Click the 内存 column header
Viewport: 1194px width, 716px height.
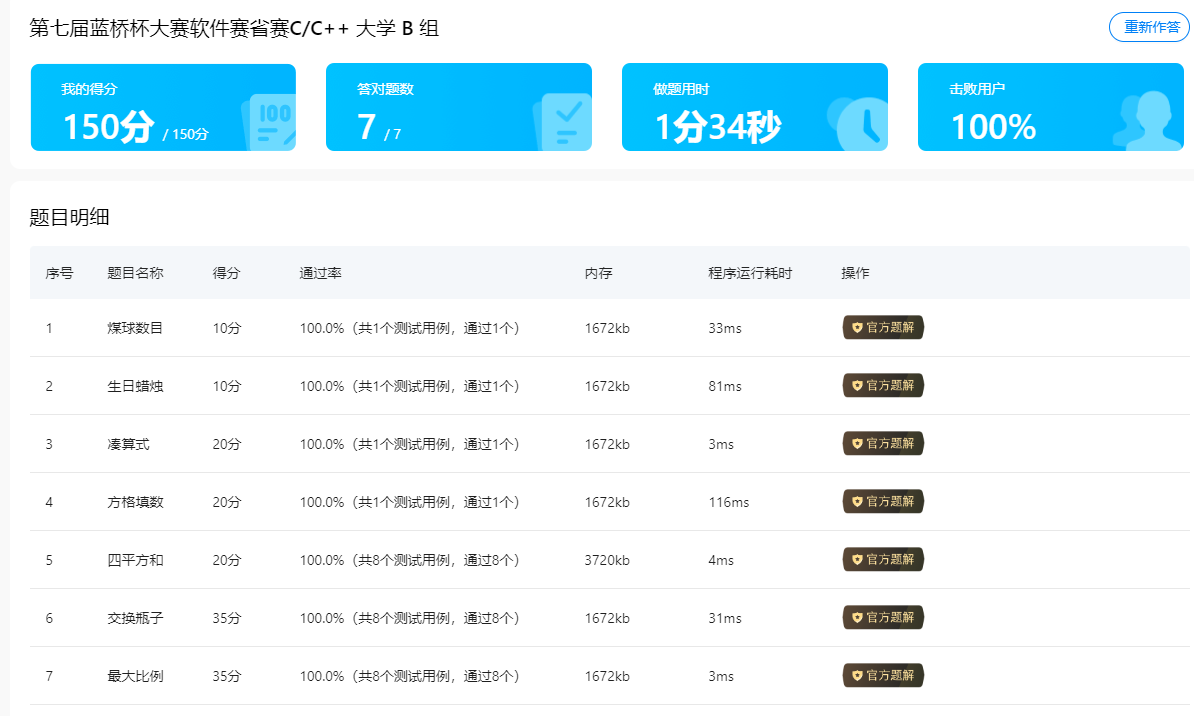[x=599, y=273]
